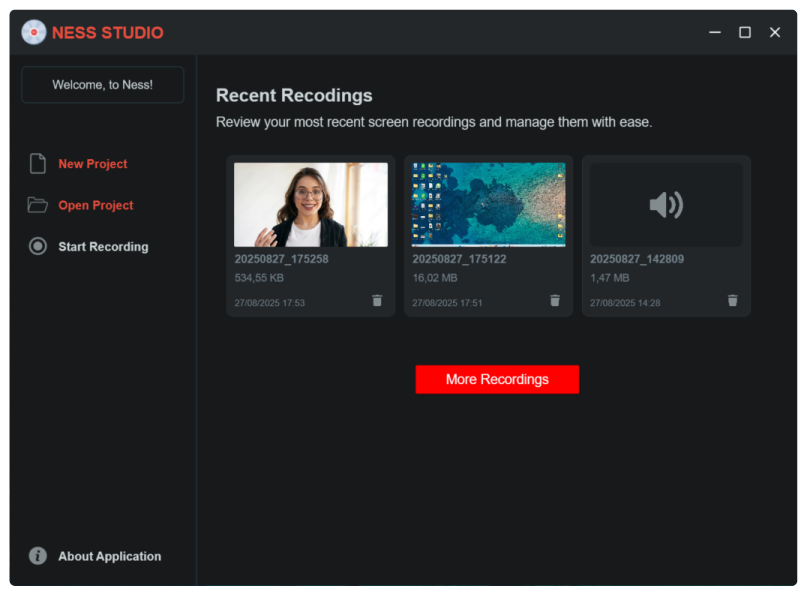Screen dimensions: 809x595
Task: Open the webcam recording thumbnail
Action: pyautogui.click(x=310, y=203)
